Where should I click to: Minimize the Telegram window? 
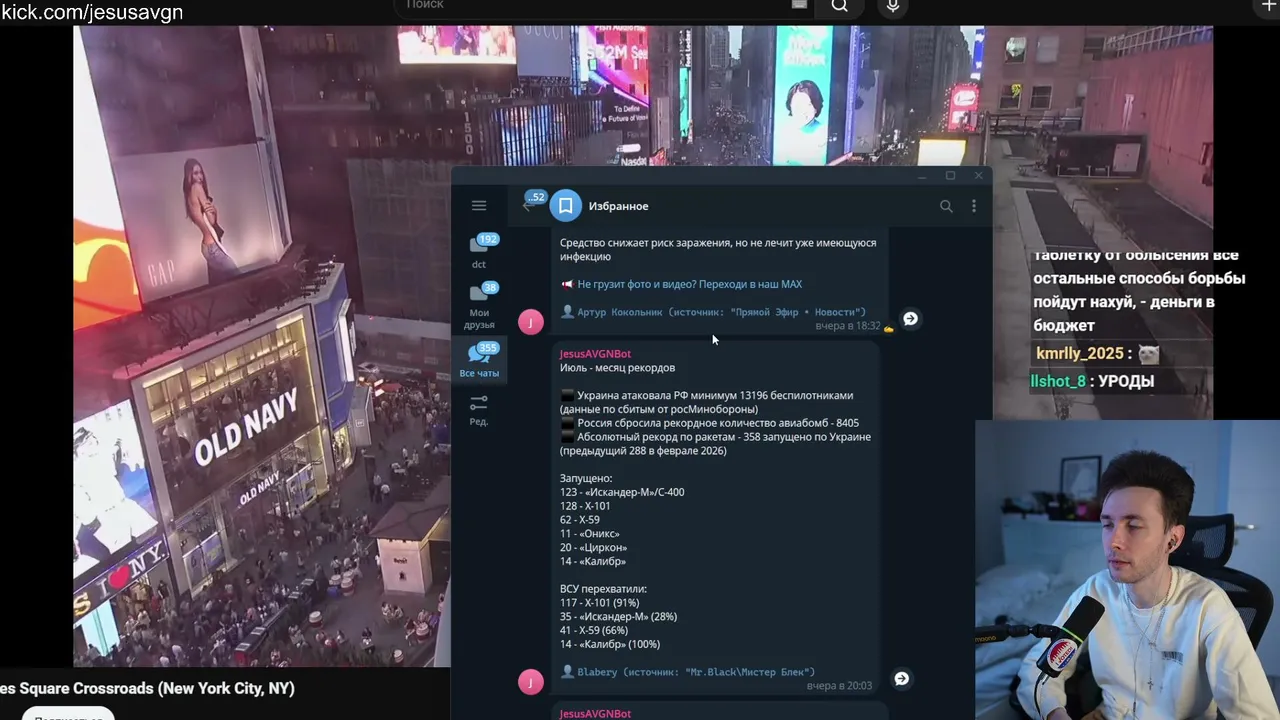coord(922,177)
